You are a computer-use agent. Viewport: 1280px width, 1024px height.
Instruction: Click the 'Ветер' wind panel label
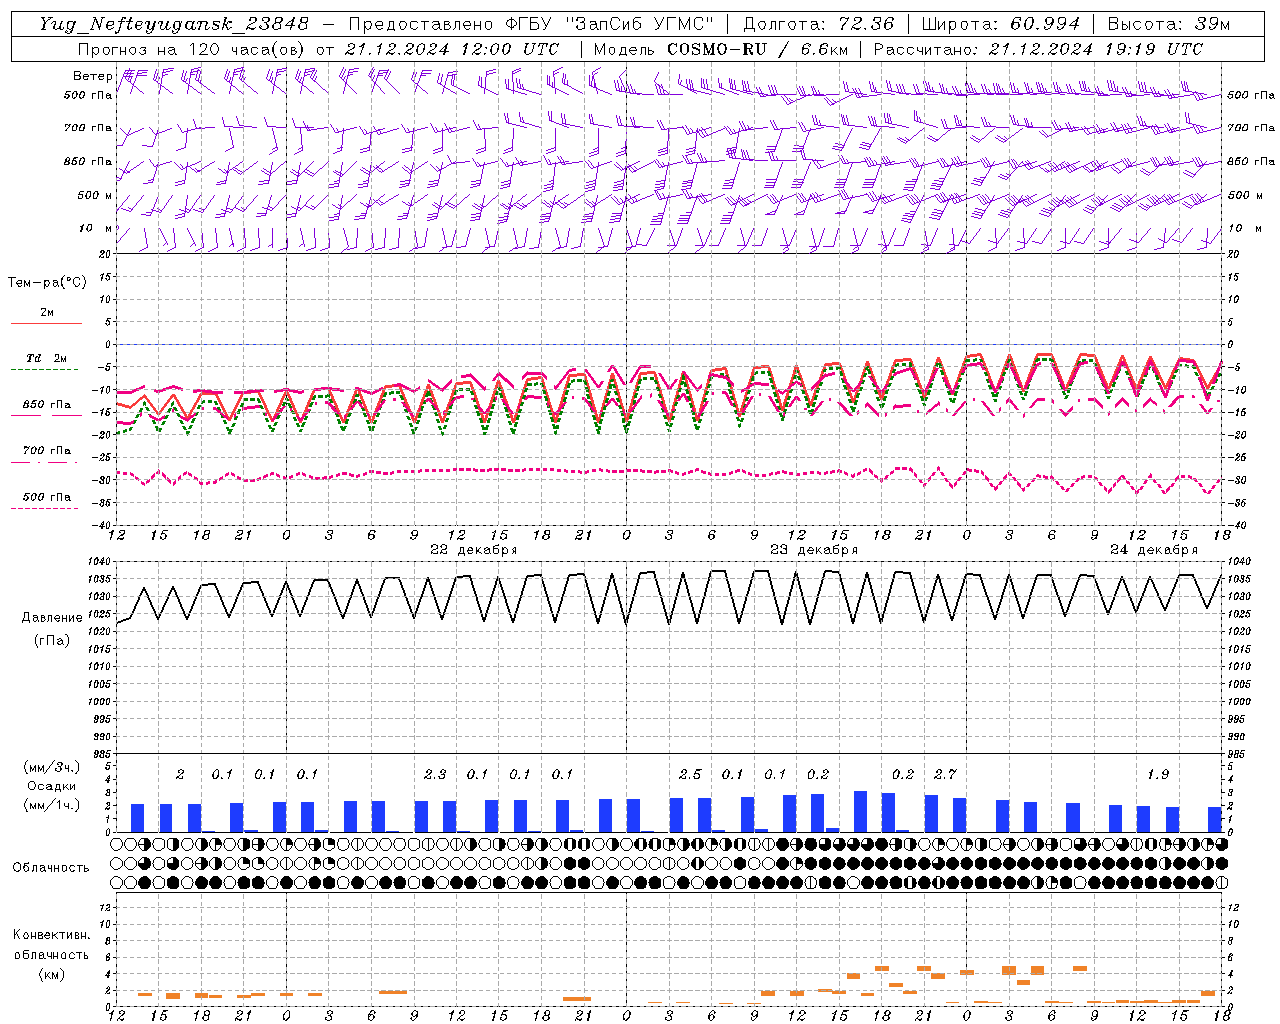(92, 76)
